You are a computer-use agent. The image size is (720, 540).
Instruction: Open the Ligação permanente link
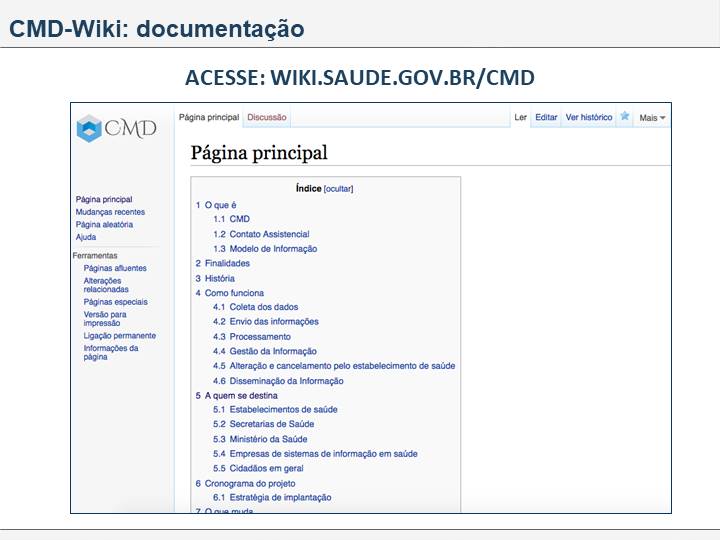119,335
